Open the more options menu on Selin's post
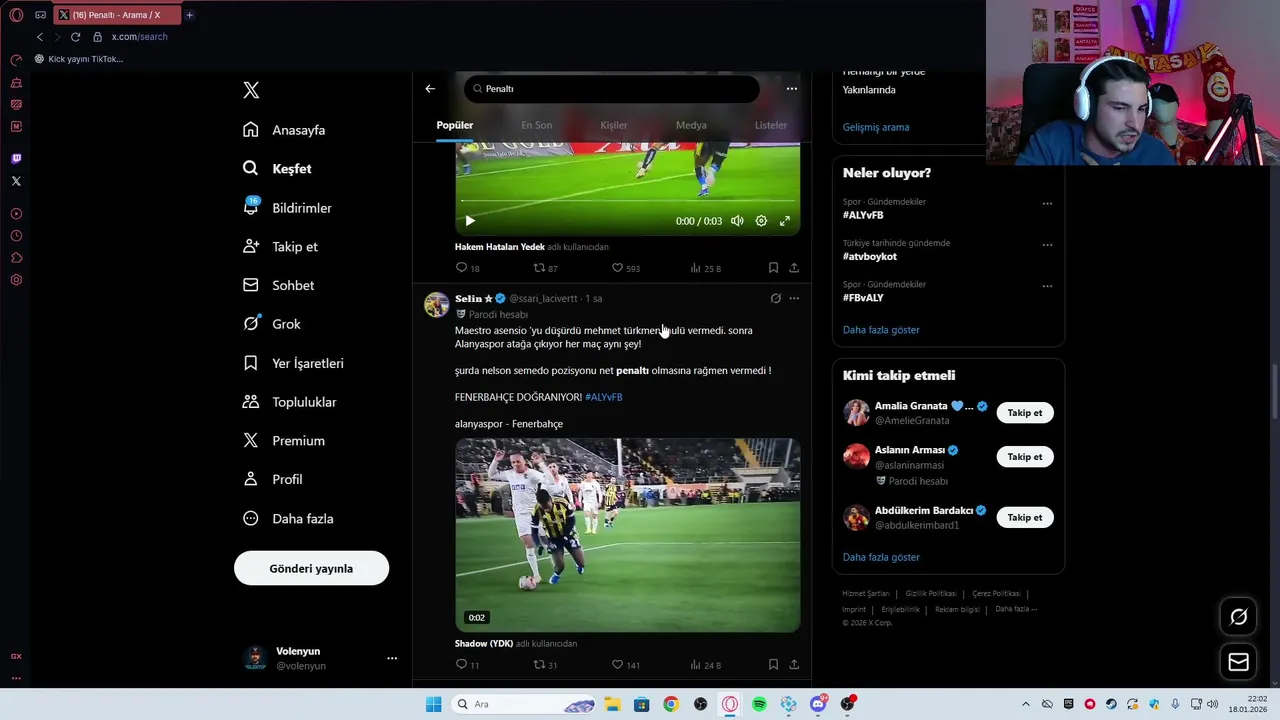The image size is (1280, 720). click(794, 298)
